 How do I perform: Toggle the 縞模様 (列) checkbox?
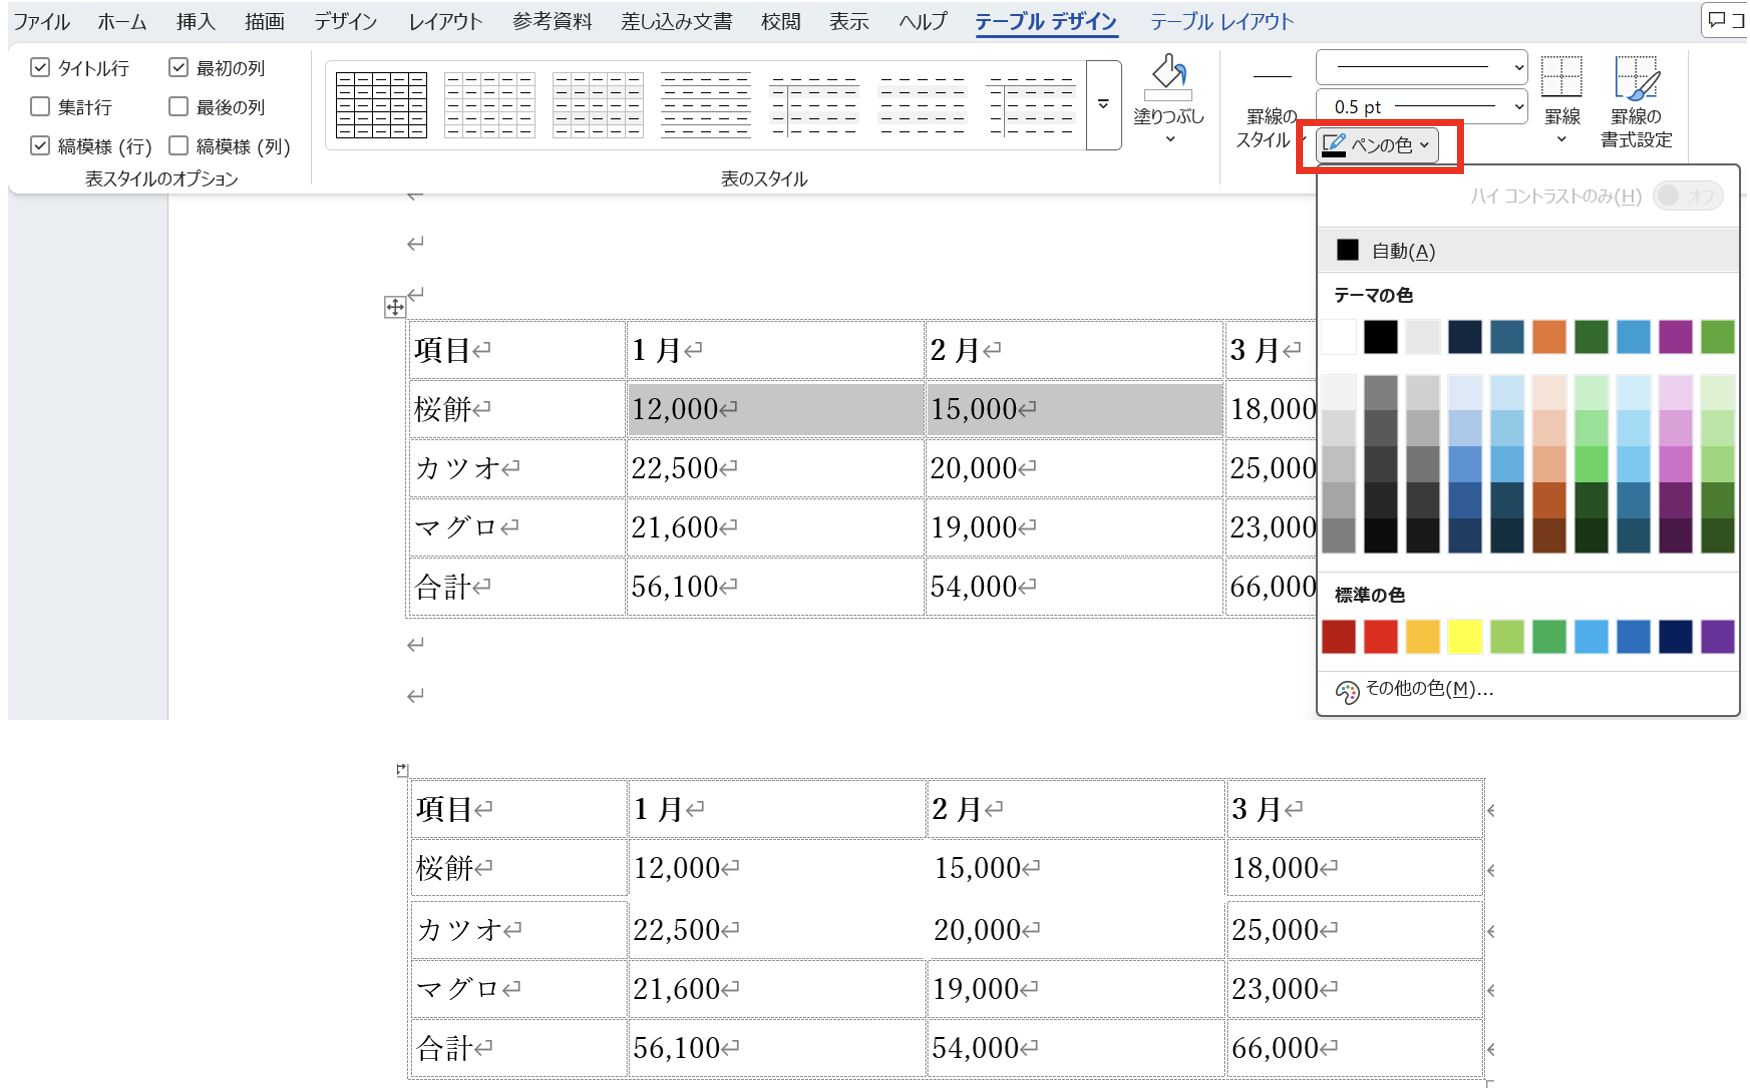pos(179,146)
